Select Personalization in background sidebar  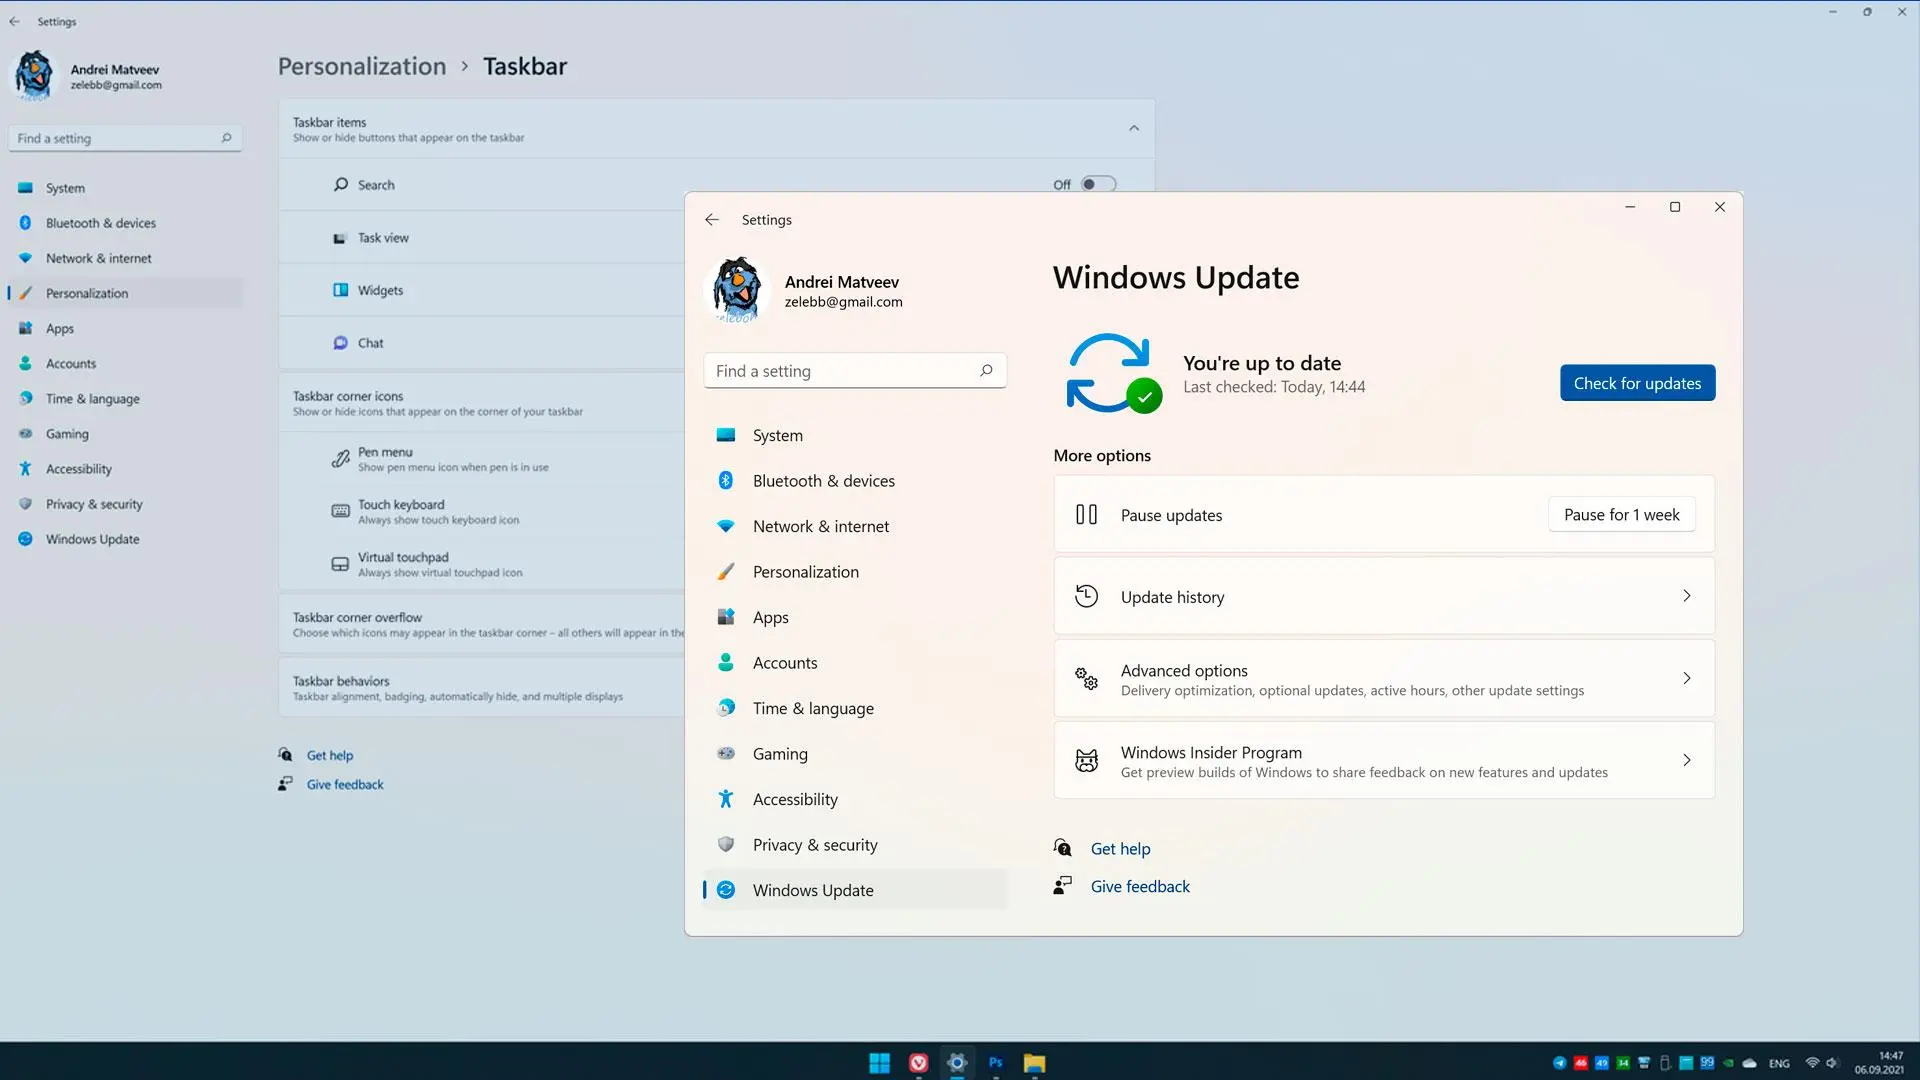125,293
